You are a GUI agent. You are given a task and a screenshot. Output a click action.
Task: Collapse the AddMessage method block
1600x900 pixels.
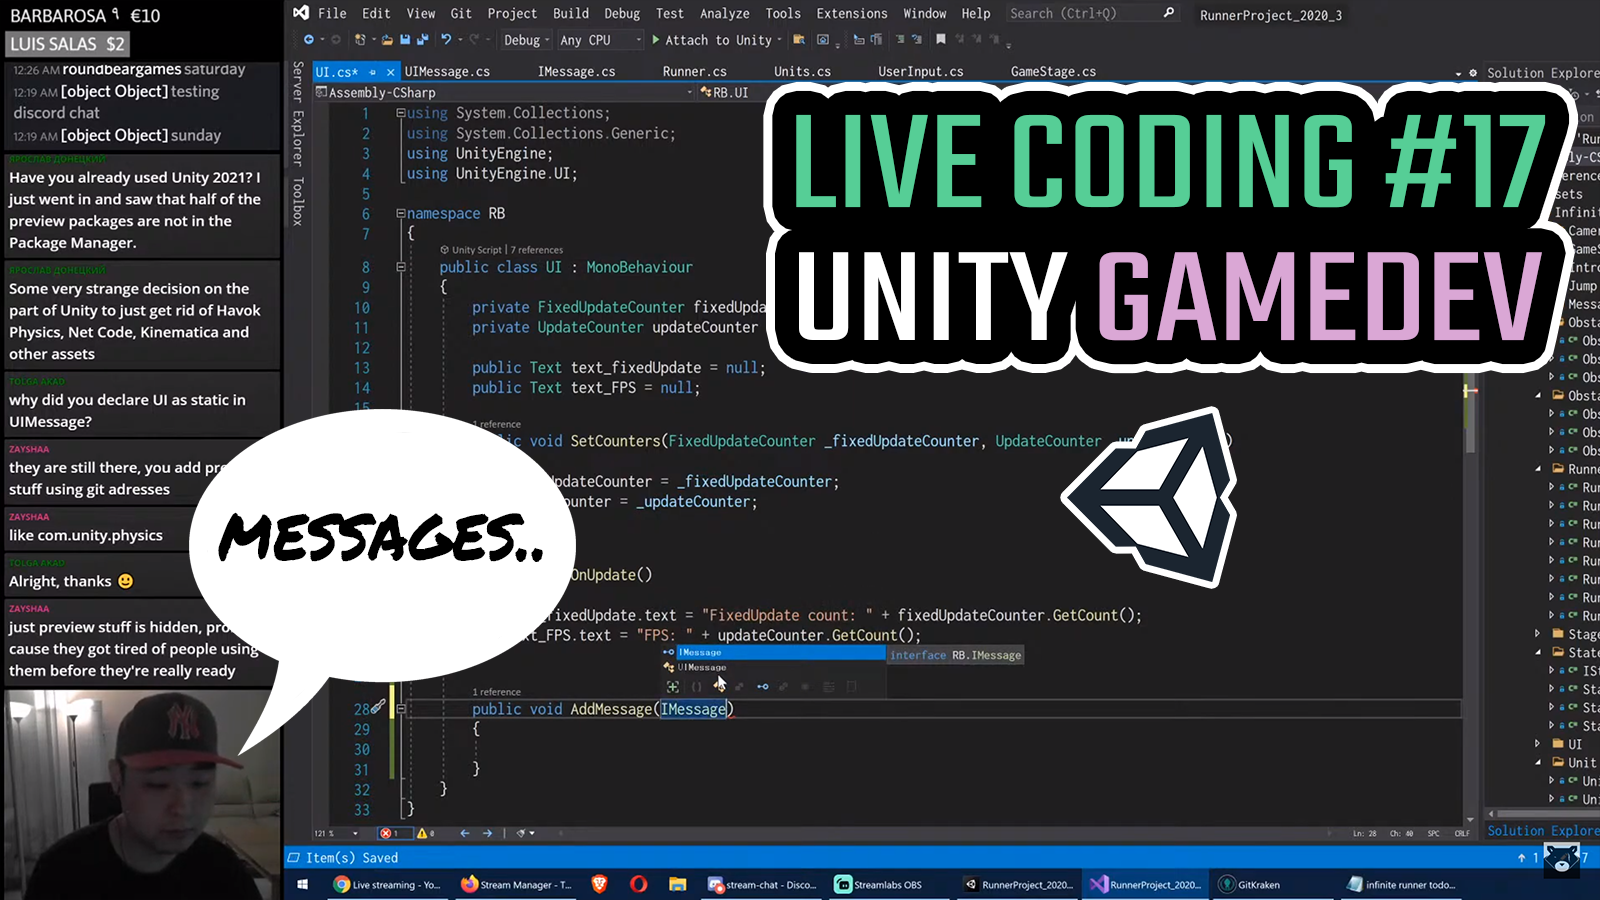400,709
